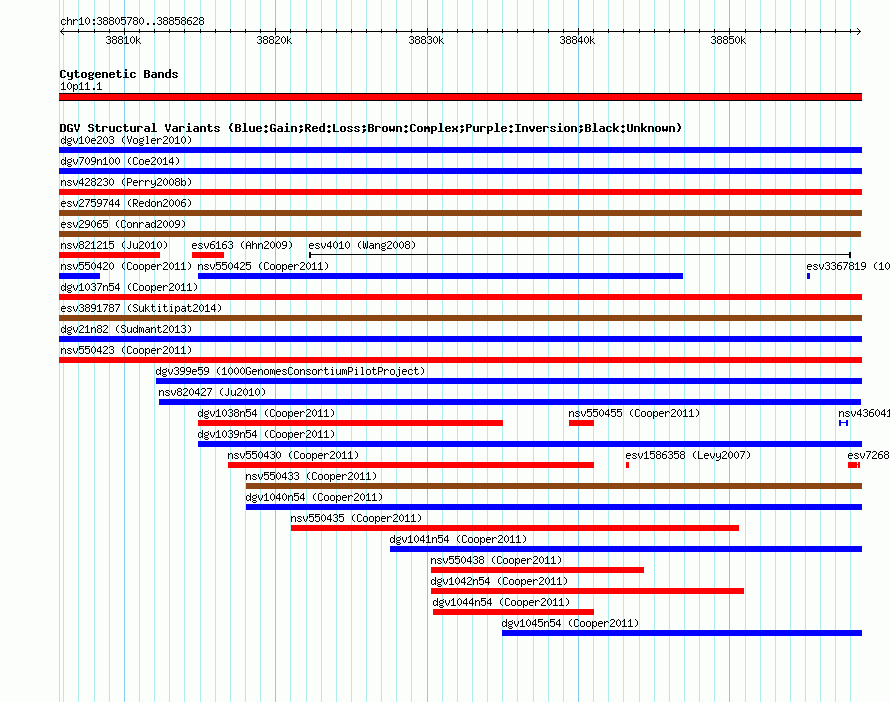The height and width of the screenshot is (702, 890).
Task: Open dgv399e59 (1000GenomesConsortiumPilotProject) entry
Action: point(509,381)
